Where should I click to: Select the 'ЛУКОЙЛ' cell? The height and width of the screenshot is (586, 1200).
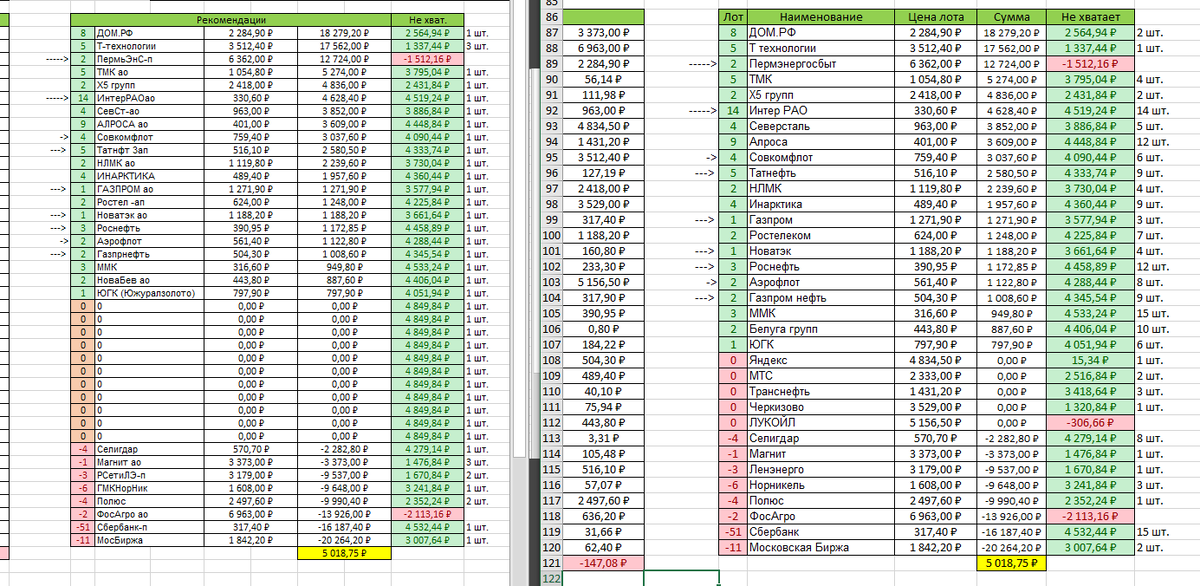[x=822, y=422]
